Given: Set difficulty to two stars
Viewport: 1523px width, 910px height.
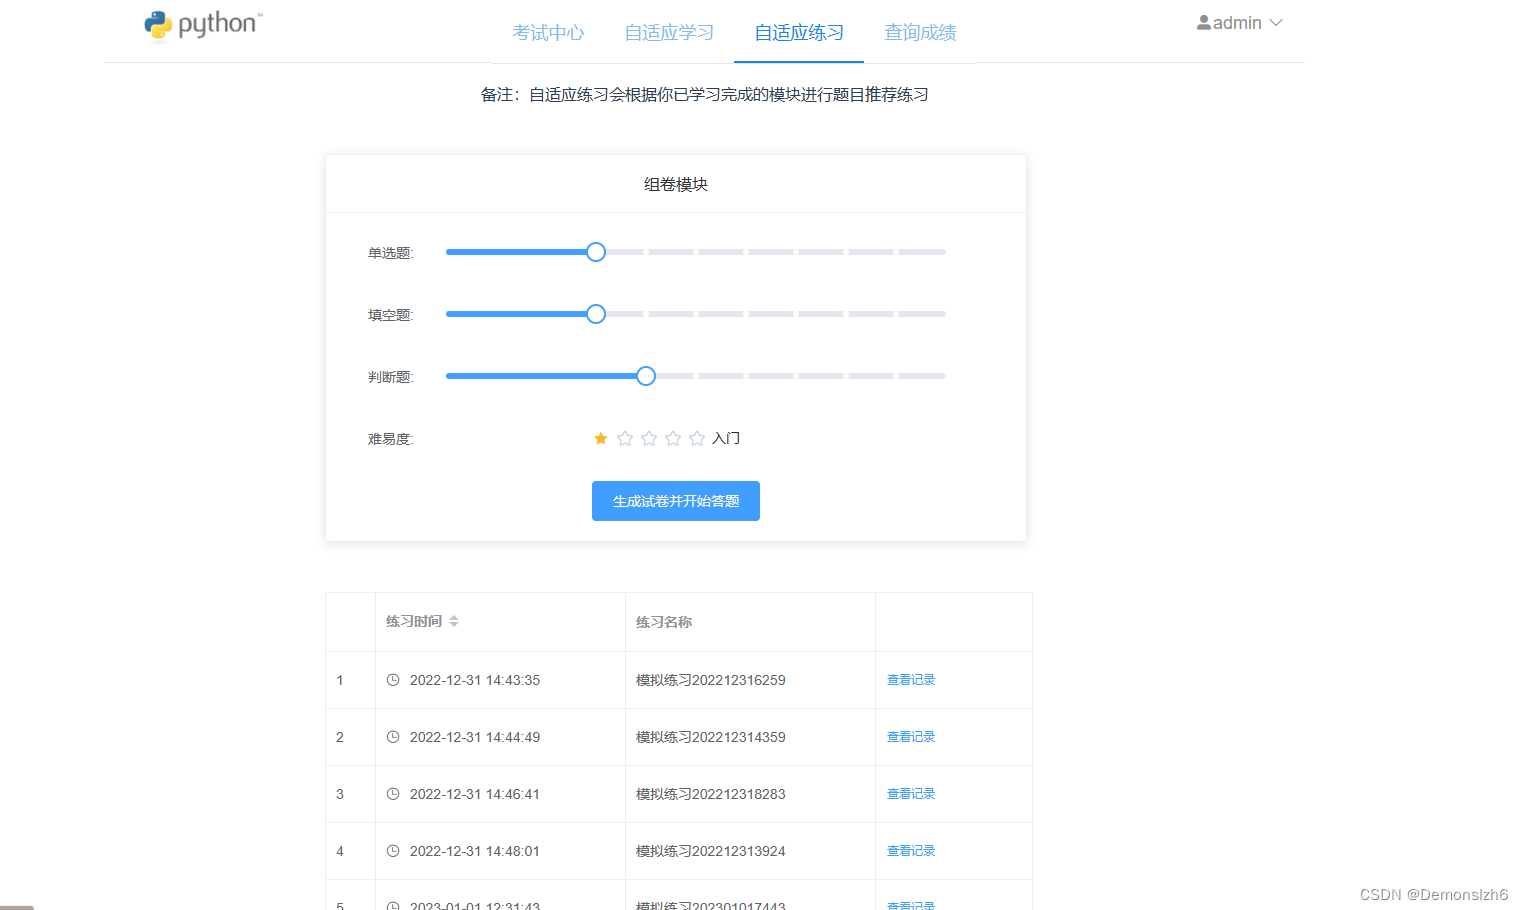Looking at the screenshot, I should pos(625,438).
